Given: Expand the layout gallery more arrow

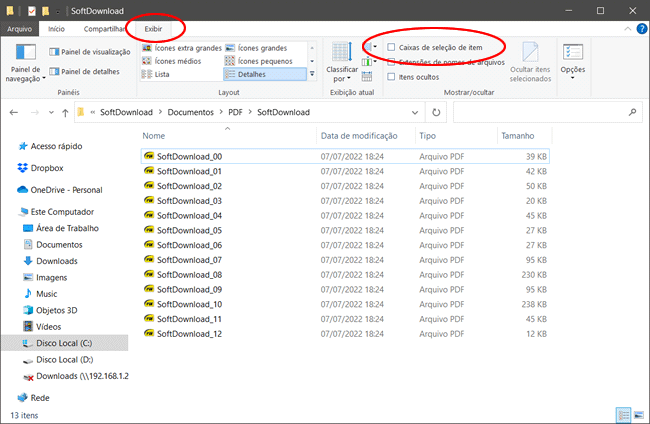Looking at the screenshot, I should click(312, 74).
